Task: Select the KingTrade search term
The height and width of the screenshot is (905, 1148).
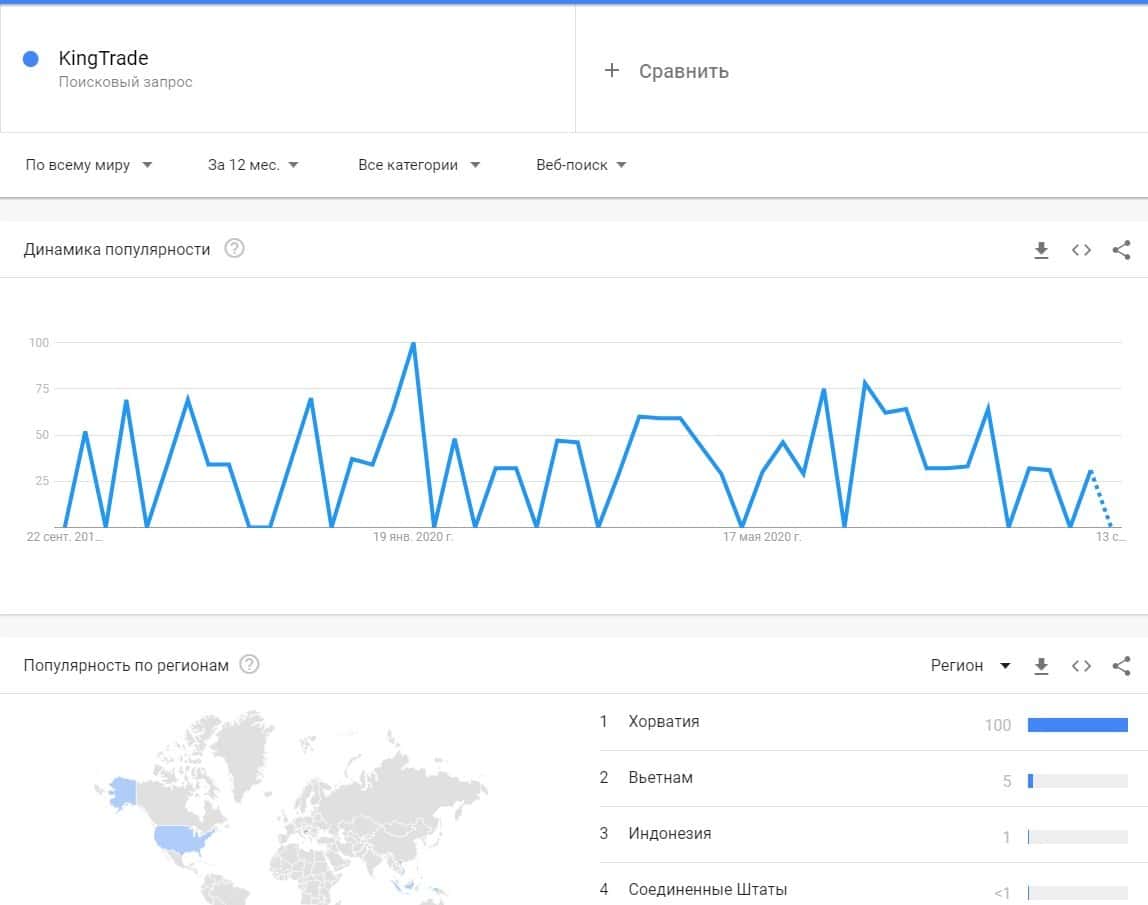Action: point(103,59)
